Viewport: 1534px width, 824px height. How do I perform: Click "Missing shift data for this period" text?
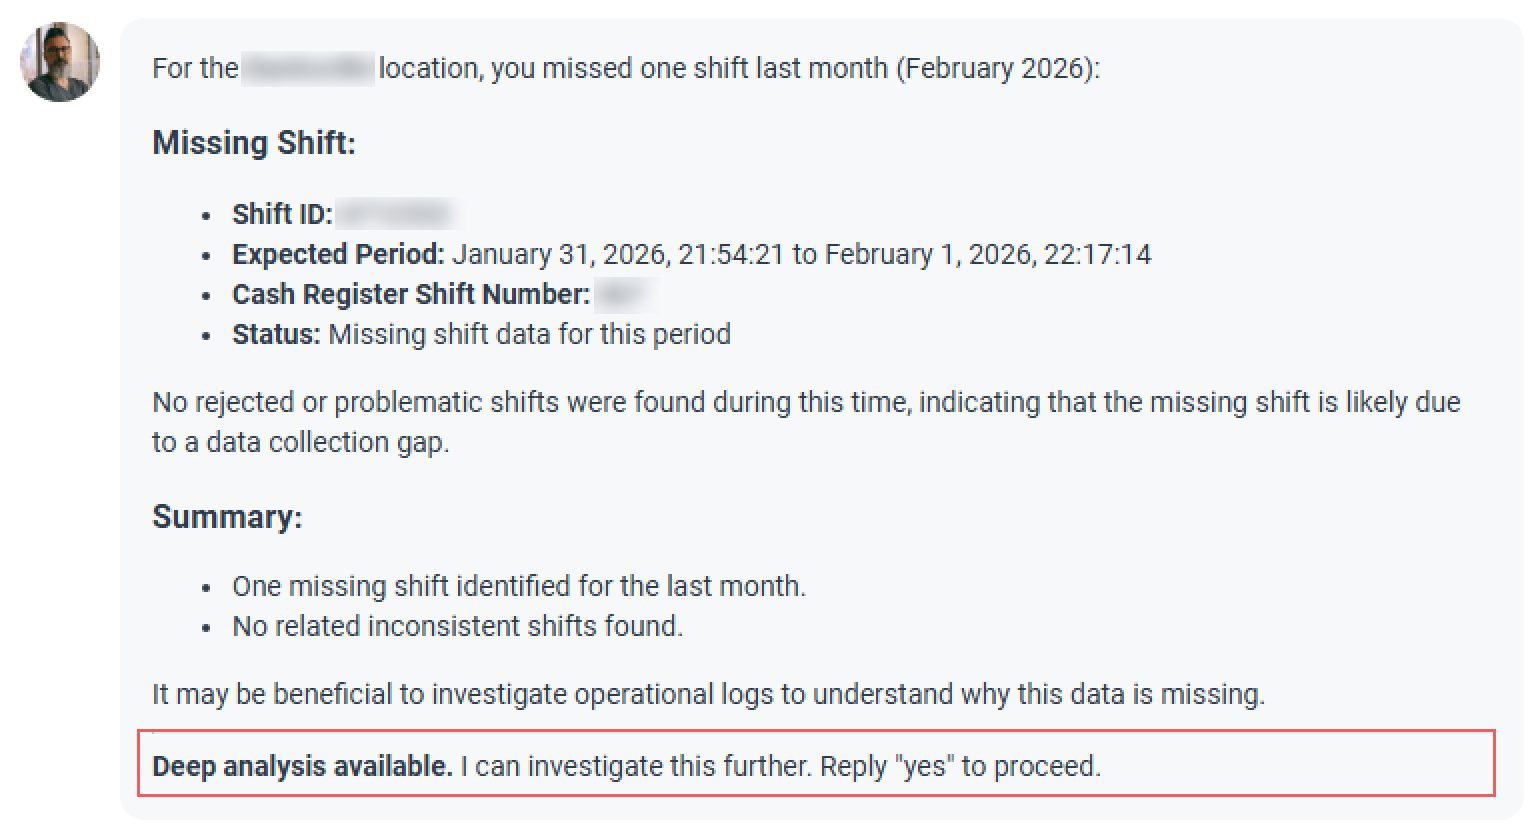click(530, 334)
